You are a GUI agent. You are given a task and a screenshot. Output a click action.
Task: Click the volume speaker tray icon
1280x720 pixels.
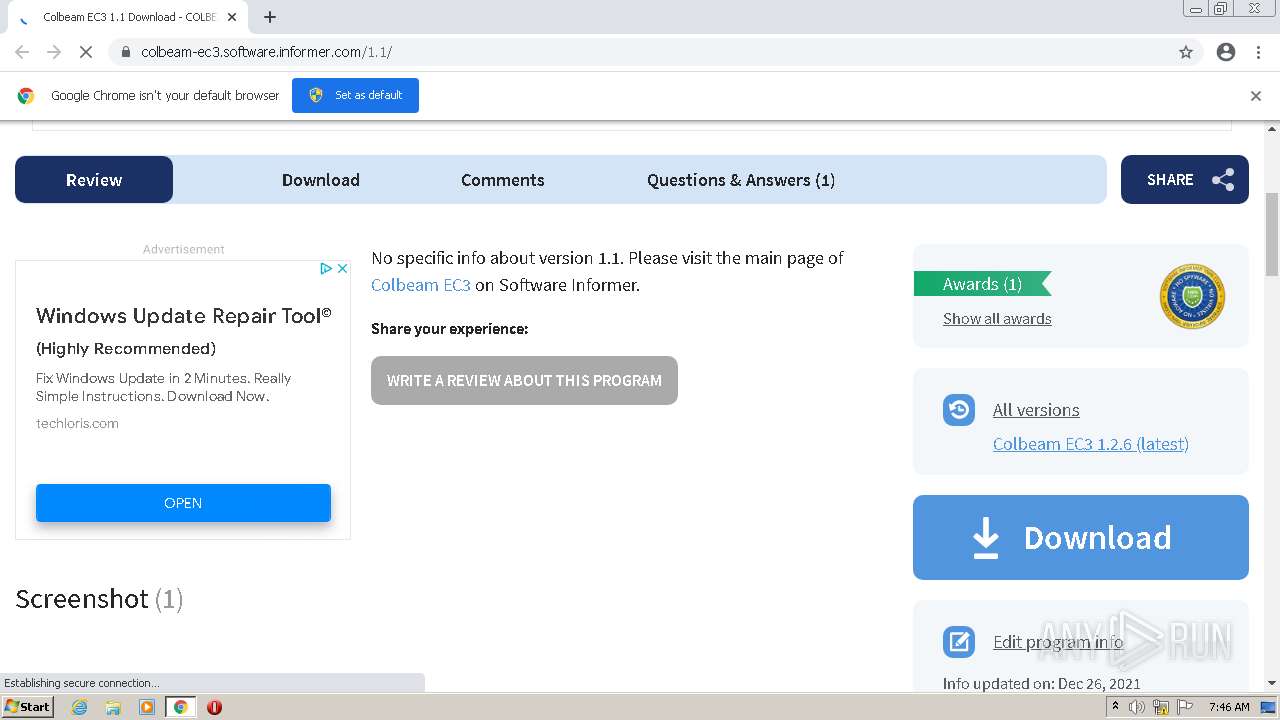pyautogui.click(x=1137, y=707)
